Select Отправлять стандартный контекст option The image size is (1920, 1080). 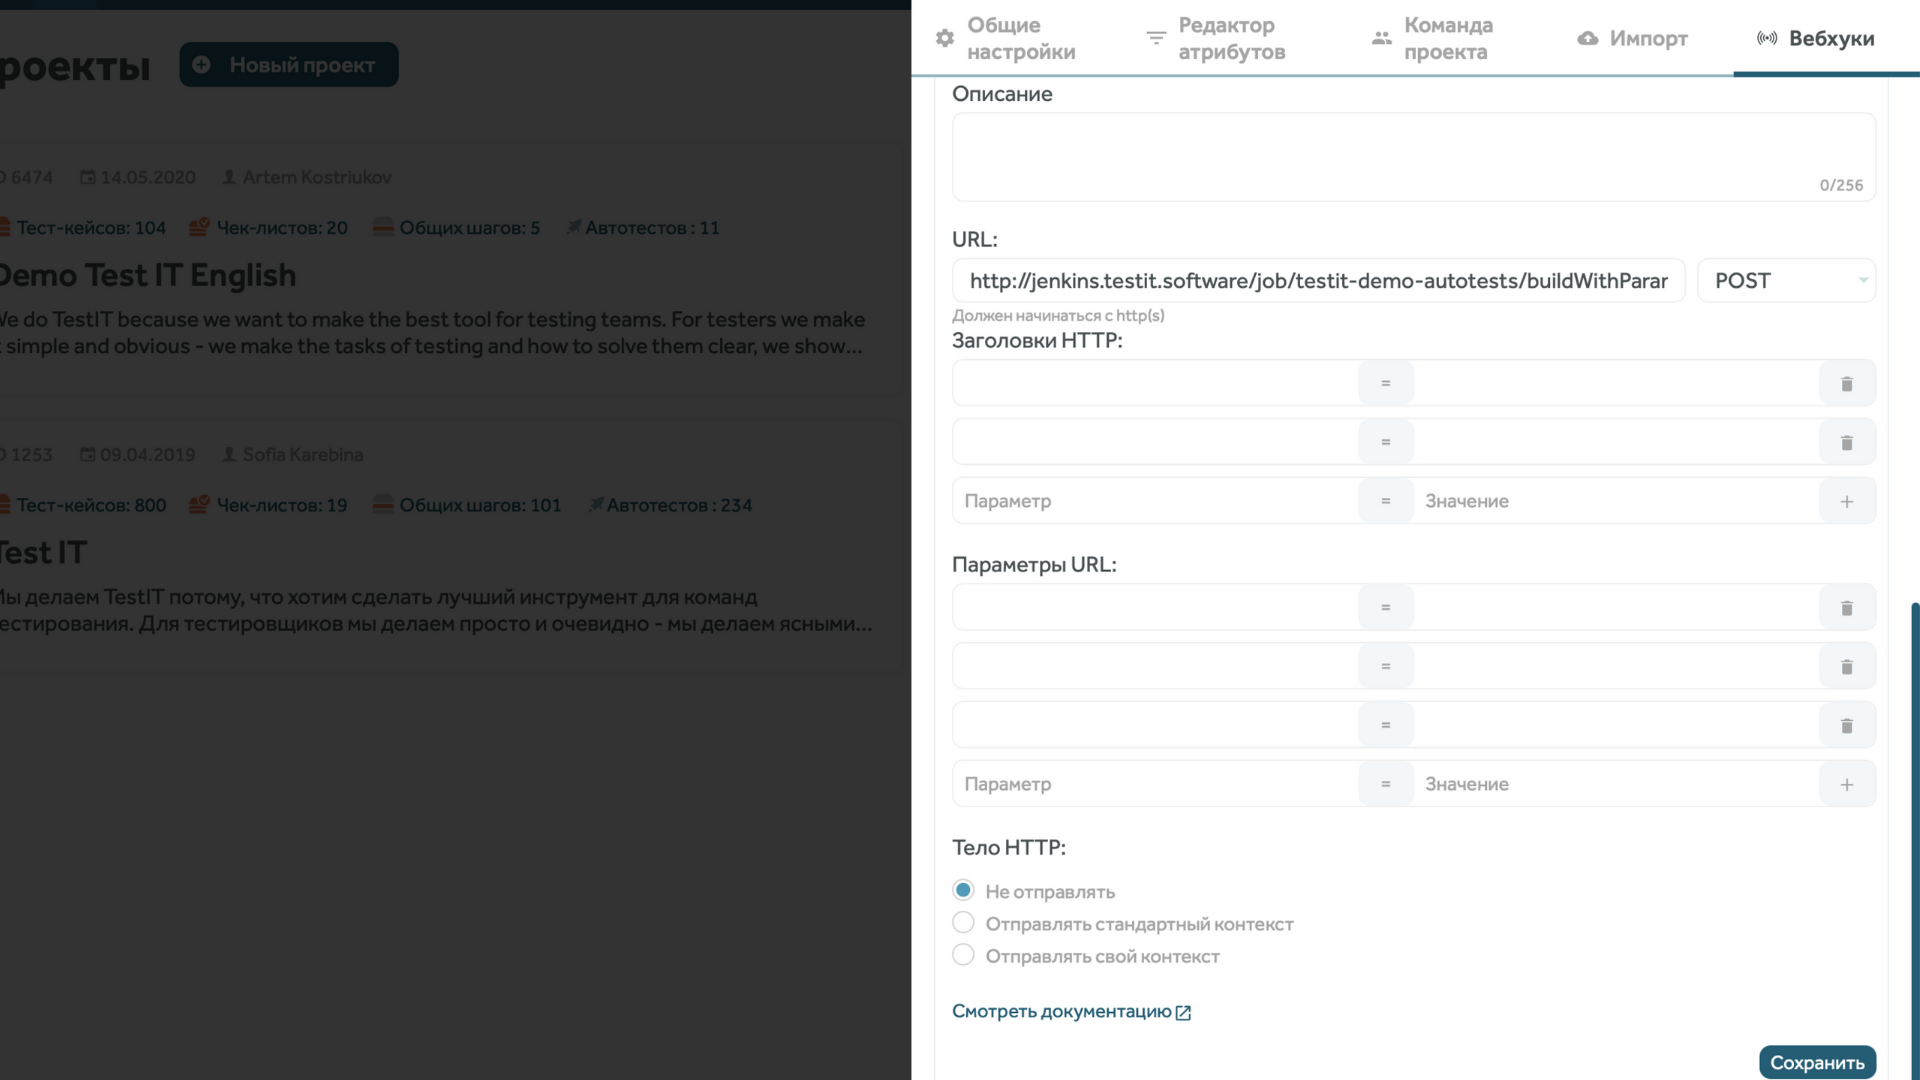[x=963, y=922]
